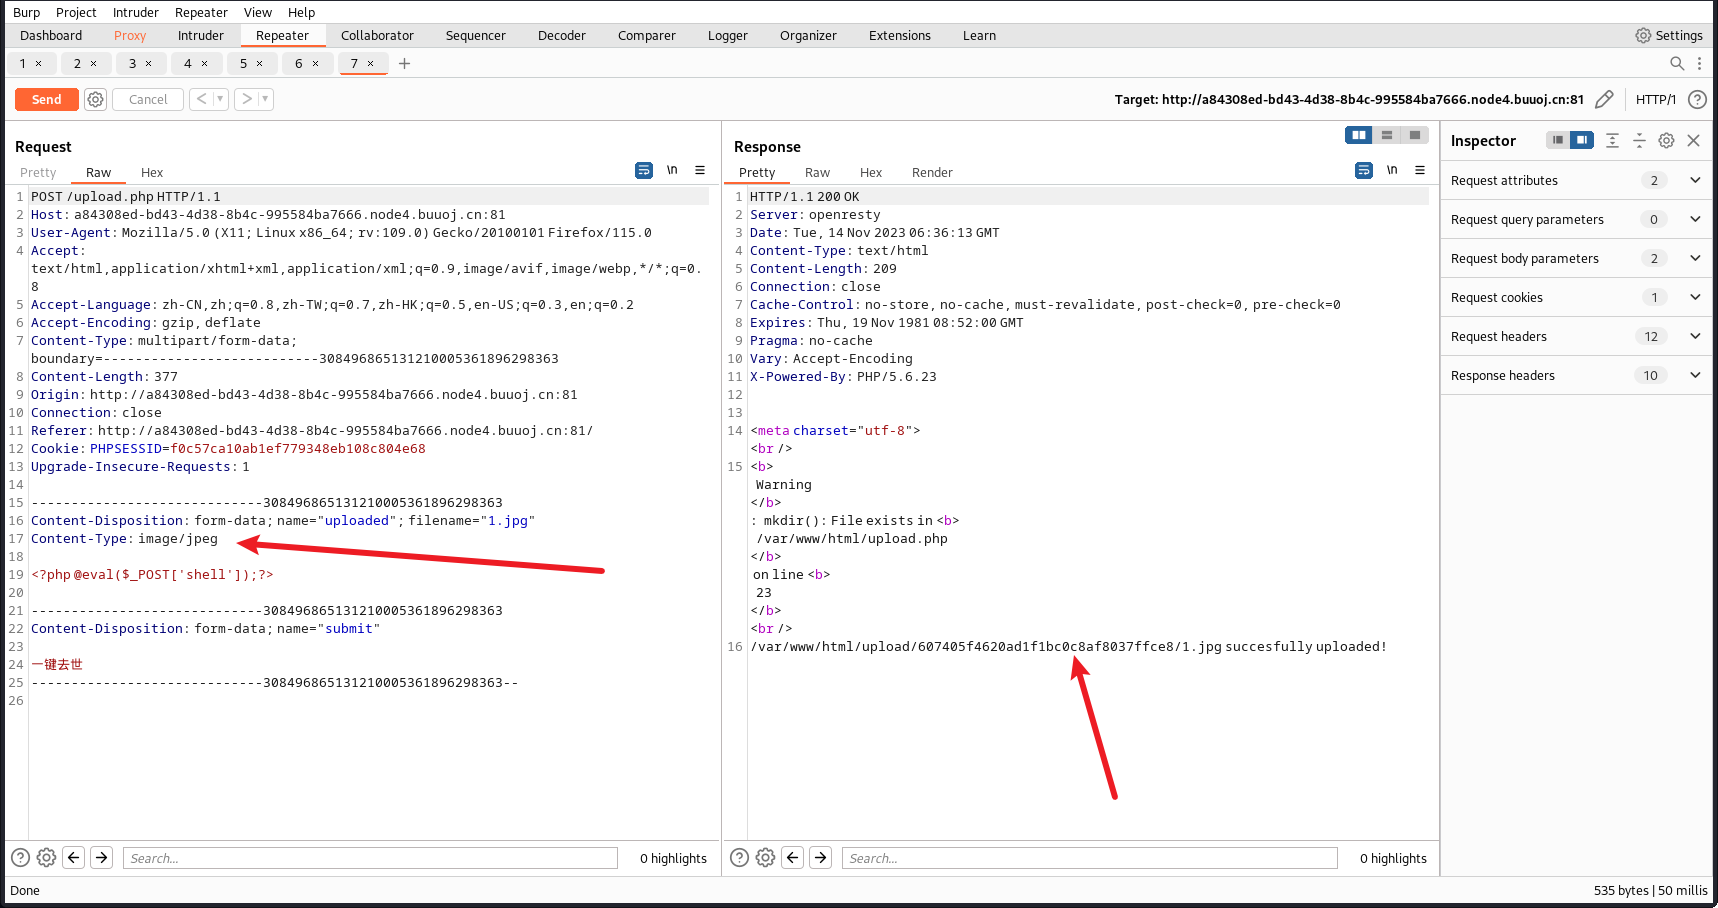Go to next response search match
Screen dimensions: 1718x908
(x=820, y=857)
